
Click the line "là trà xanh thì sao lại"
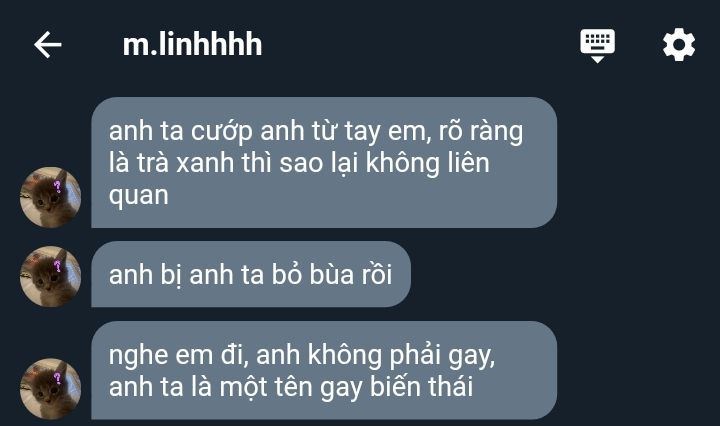[x=233, y=163]
